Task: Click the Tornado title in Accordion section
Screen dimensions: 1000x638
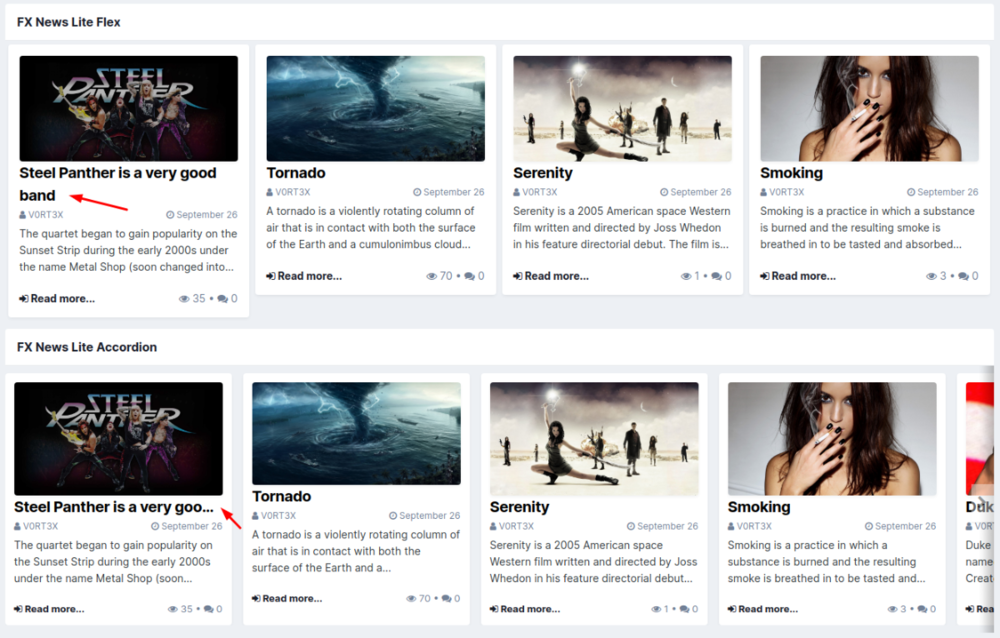Action: pyautogui.click(x=281, y=497)
